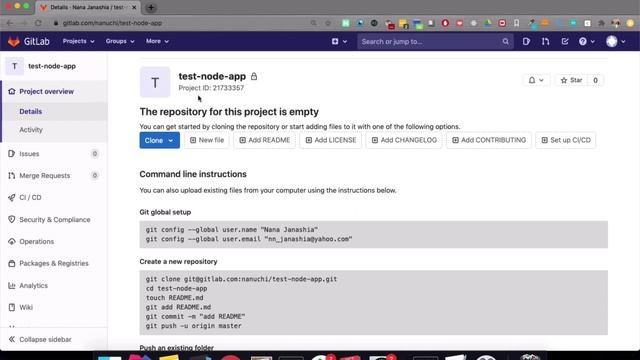Open the user avatar menu
This screenshot has width=640, height=360.
616,41
